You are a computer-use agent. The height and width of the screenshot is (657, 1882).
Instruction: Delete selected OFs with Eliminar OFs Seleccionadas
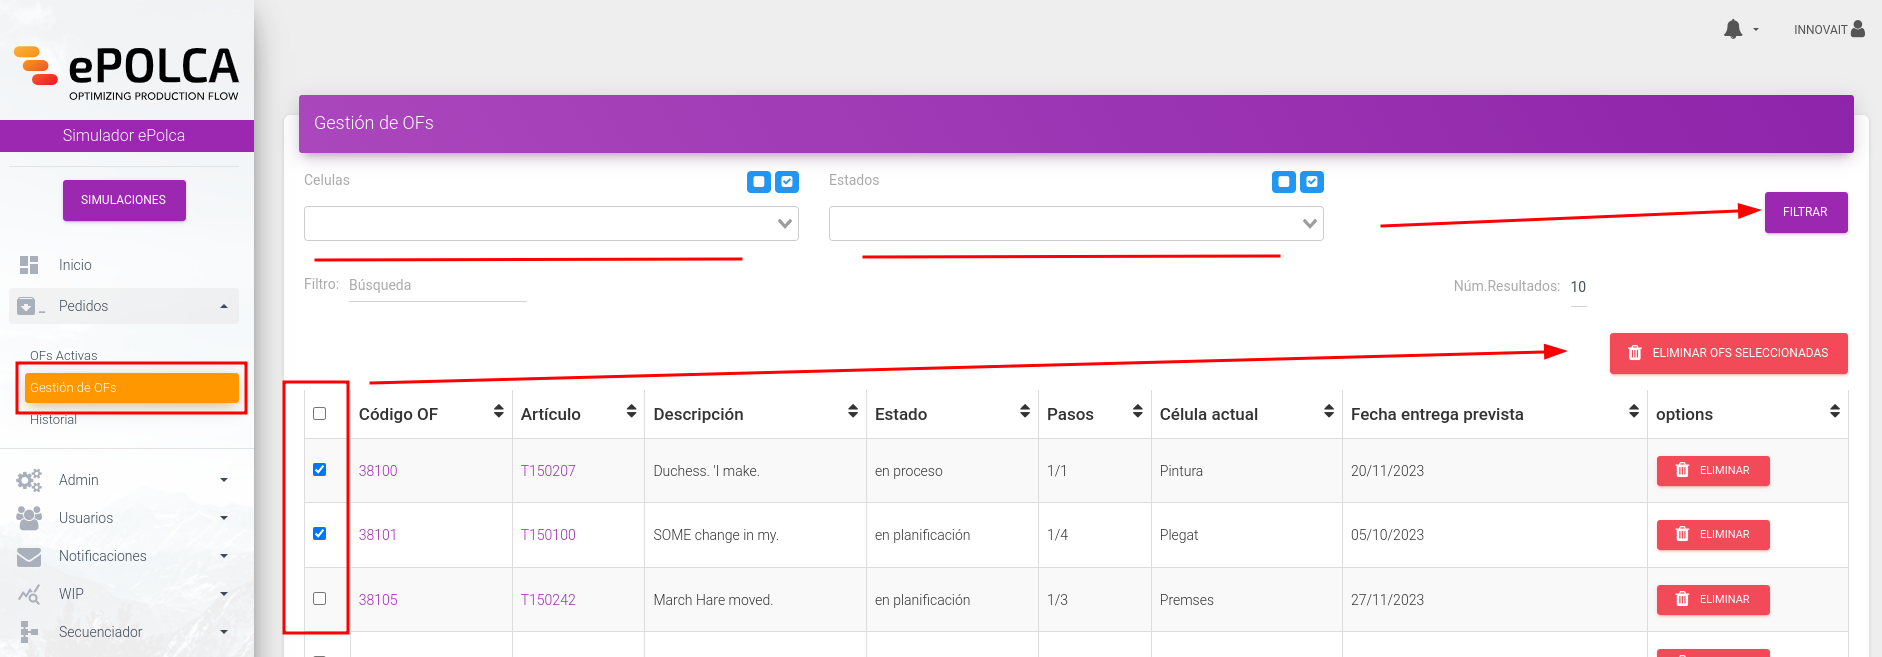pos(1728,353)
